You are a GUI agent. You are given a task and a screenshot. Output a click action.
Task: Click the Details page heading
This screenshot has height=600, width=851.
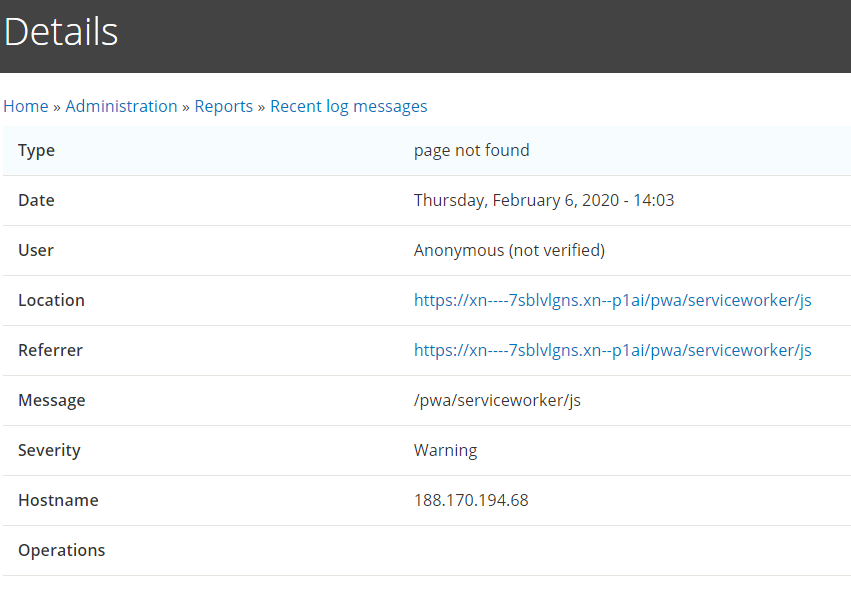(x=61, y=31)
